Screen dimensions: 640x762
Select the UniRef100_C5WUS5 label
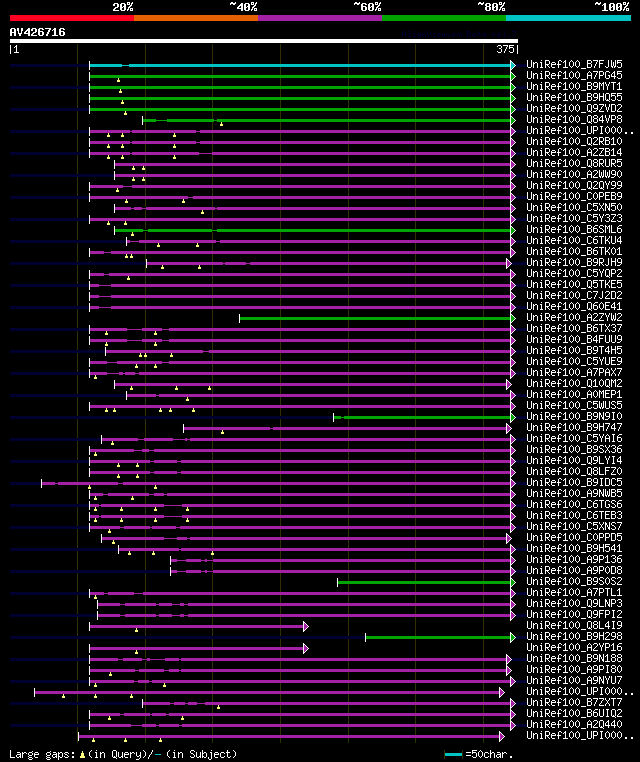[574, 405]
